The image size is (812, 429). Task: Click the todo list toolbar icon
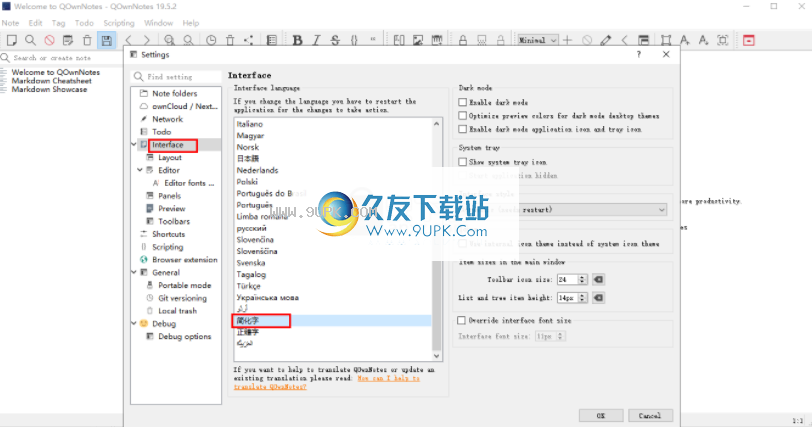(x=272, y=40)
